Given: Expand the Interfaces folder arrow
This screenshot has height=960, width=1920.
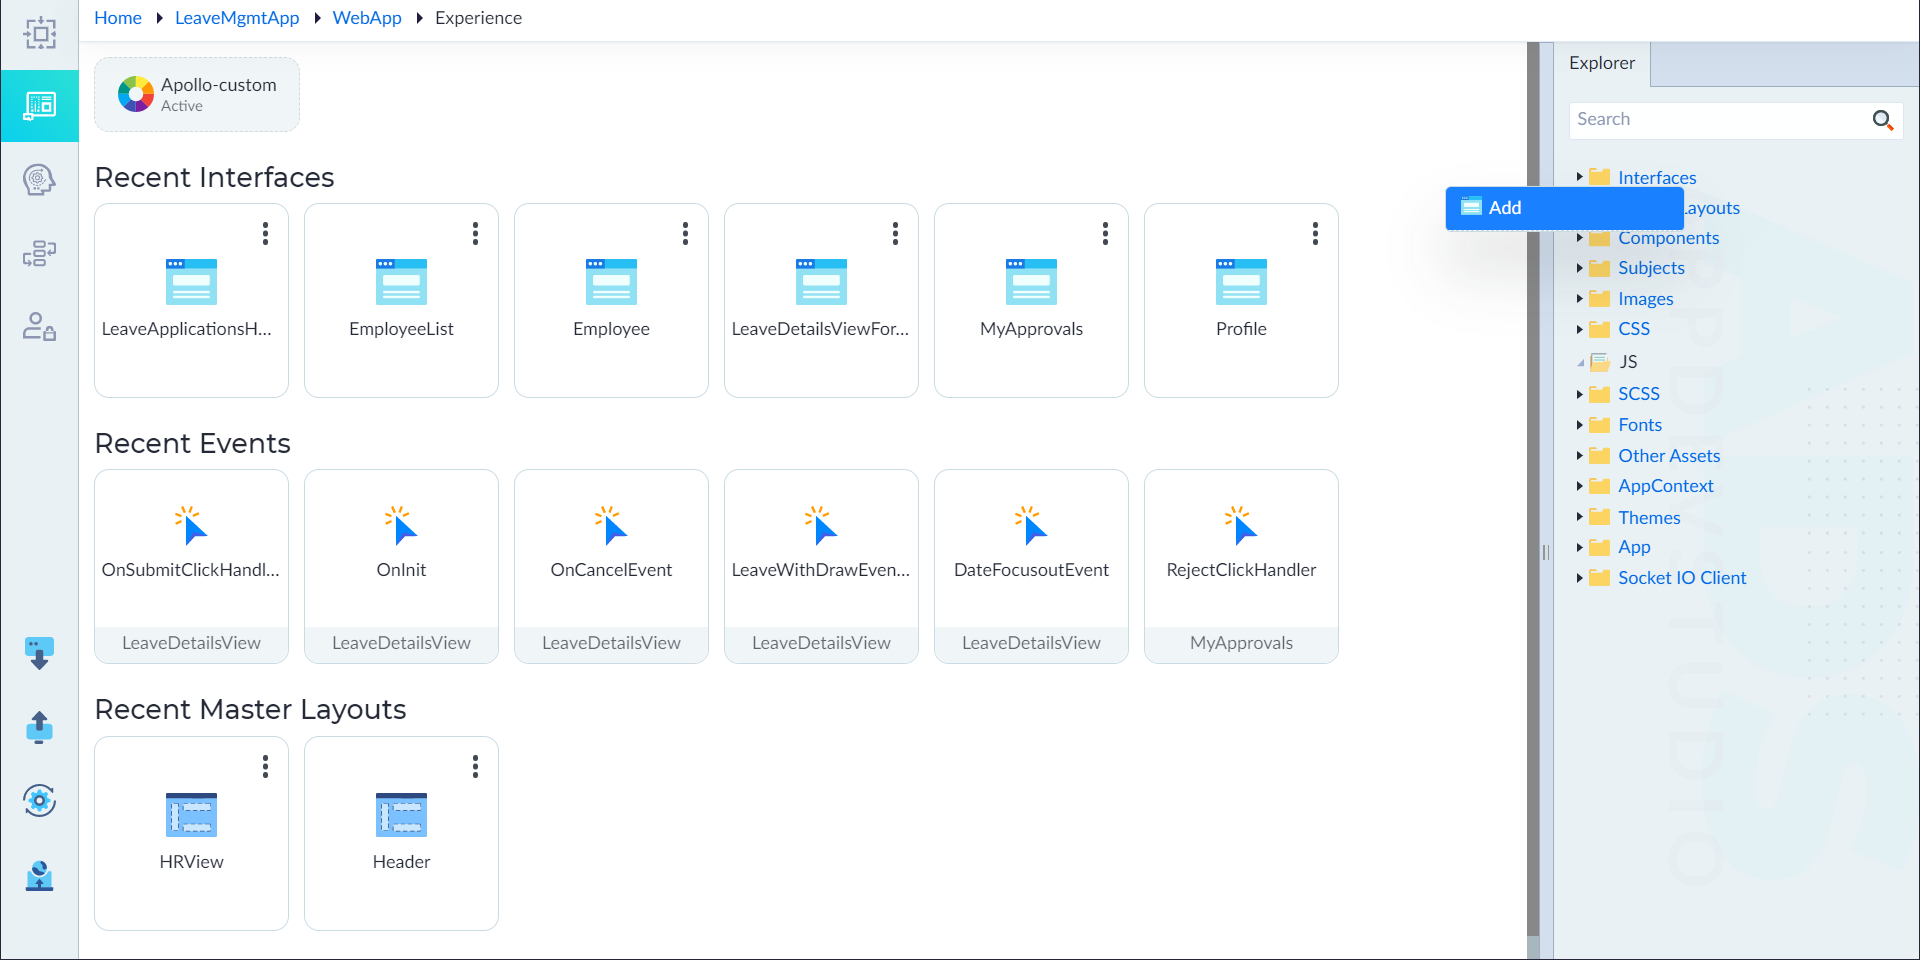Looking at the screenshot, I should coord(1579,177).
